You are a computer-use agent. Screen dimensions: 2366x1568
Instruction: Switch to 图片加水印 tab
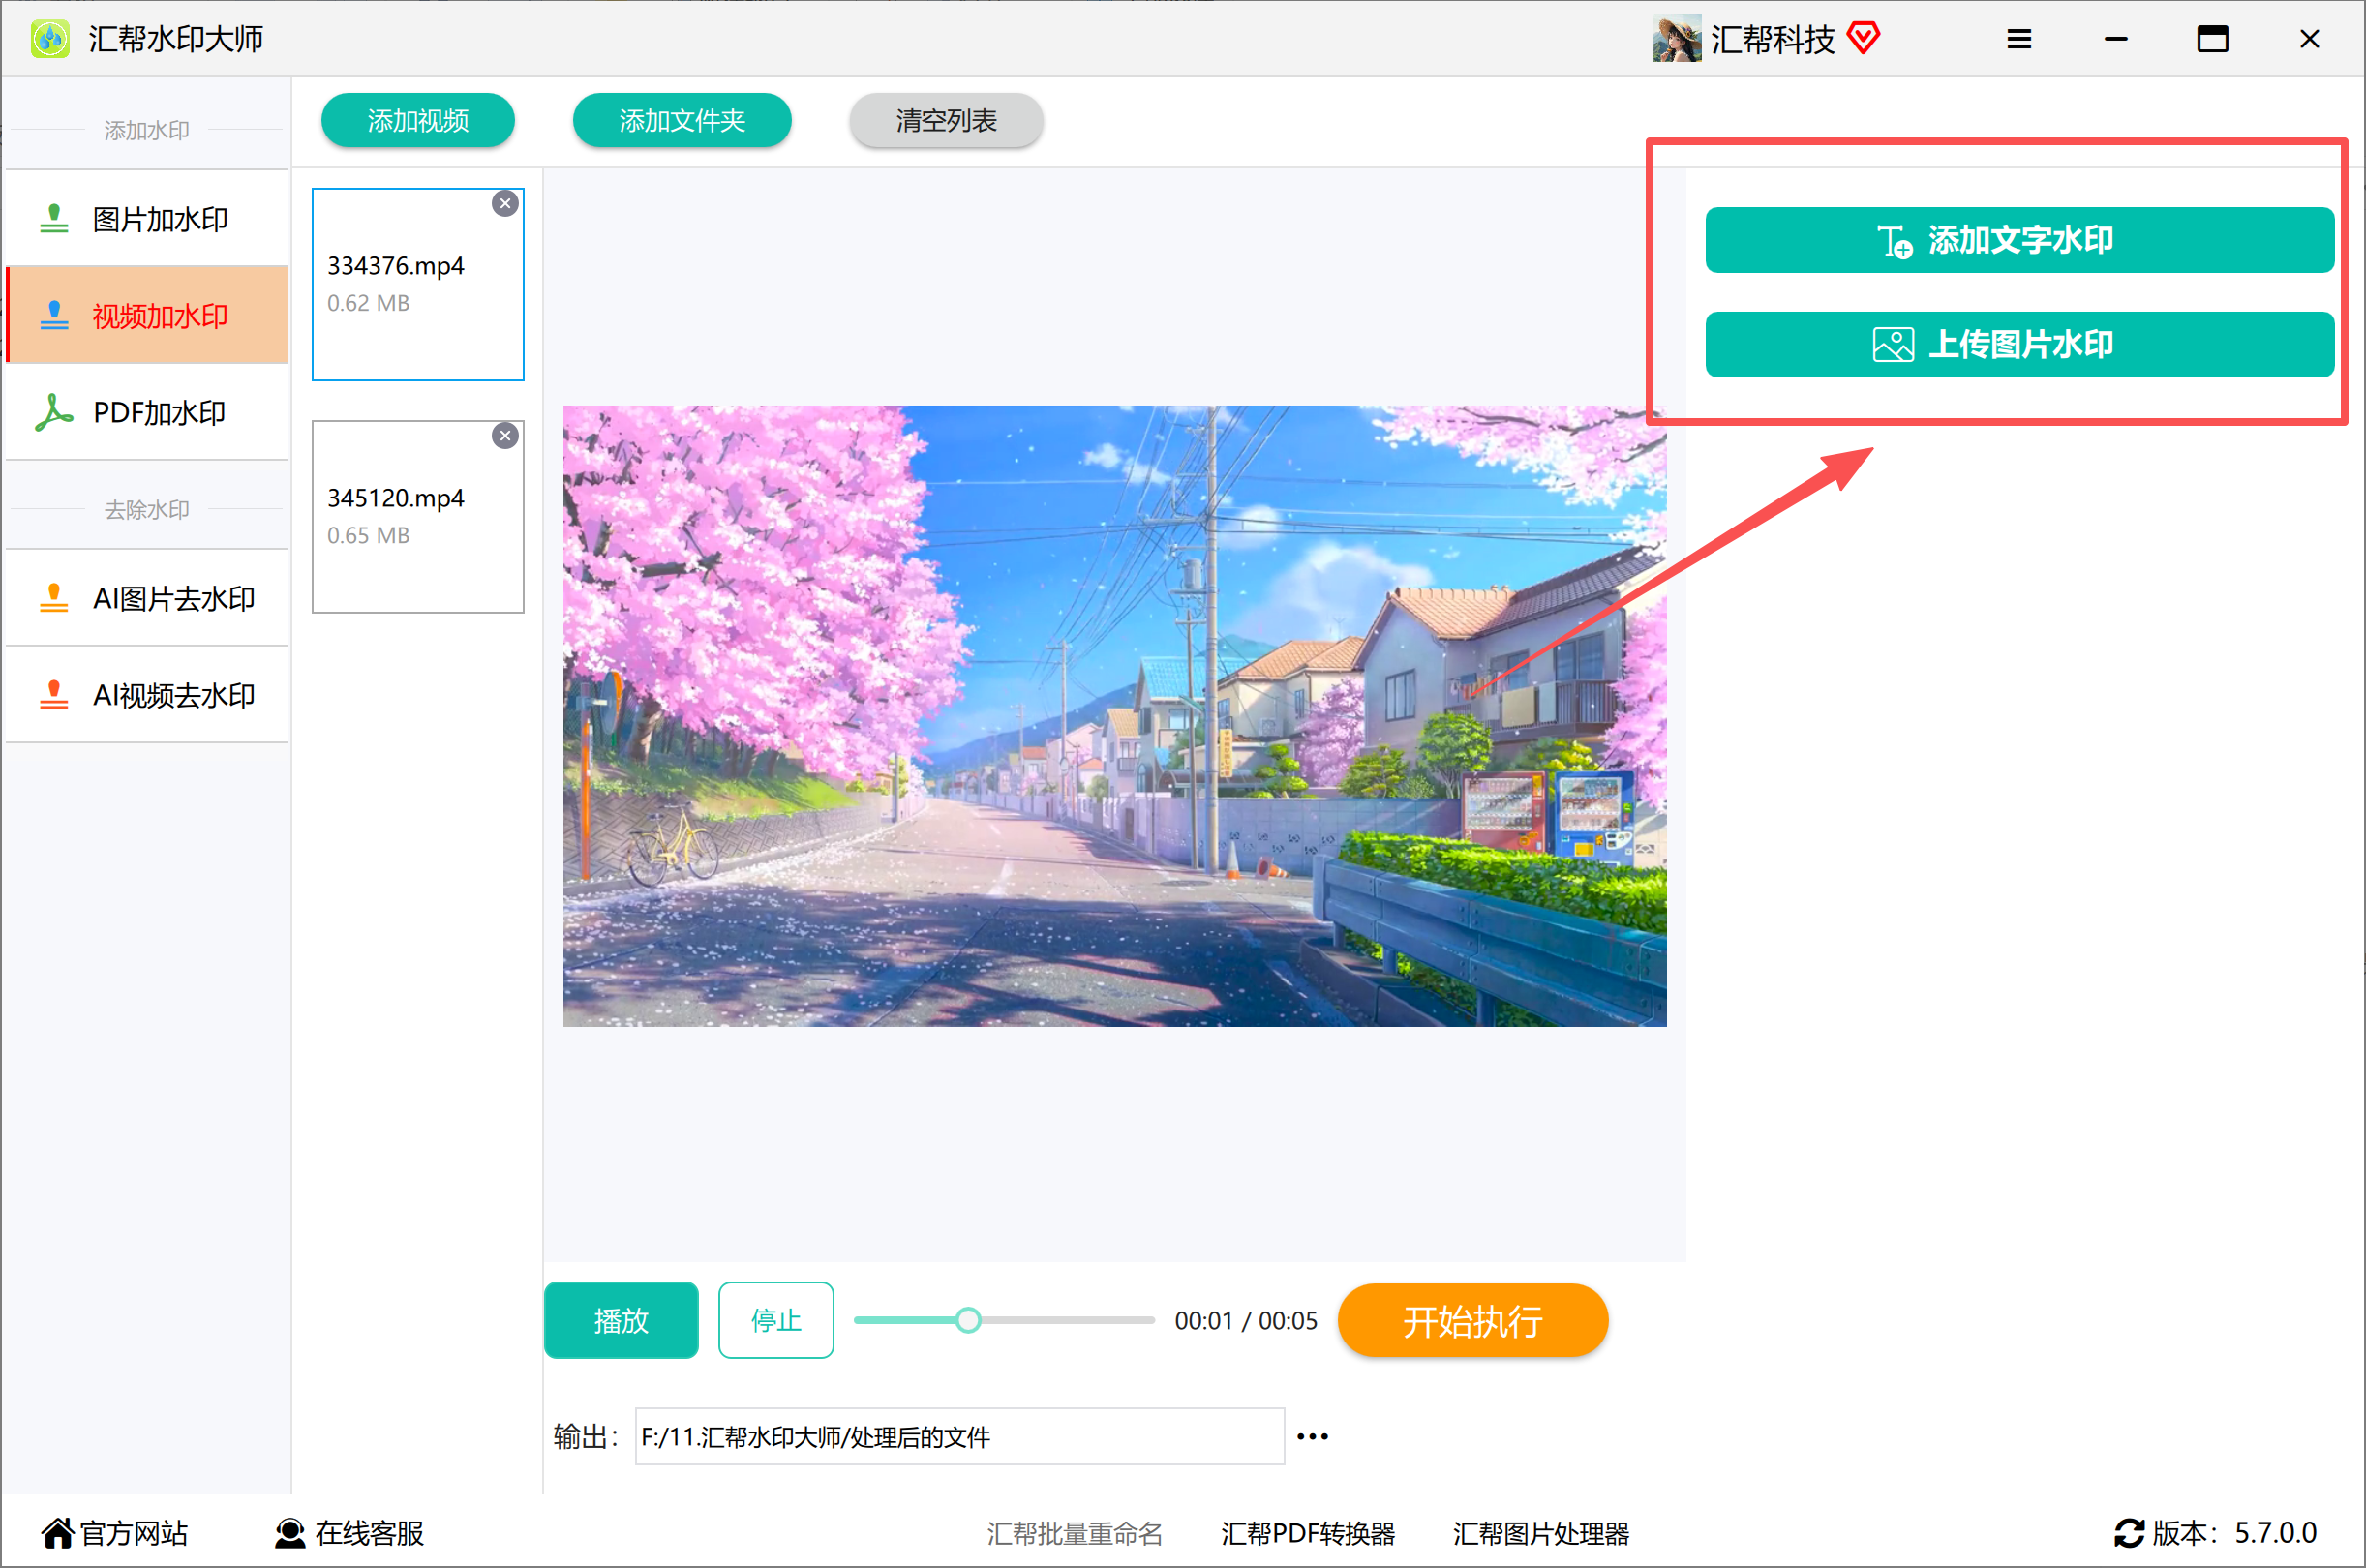pyautogui.click(x=148, y=219)
